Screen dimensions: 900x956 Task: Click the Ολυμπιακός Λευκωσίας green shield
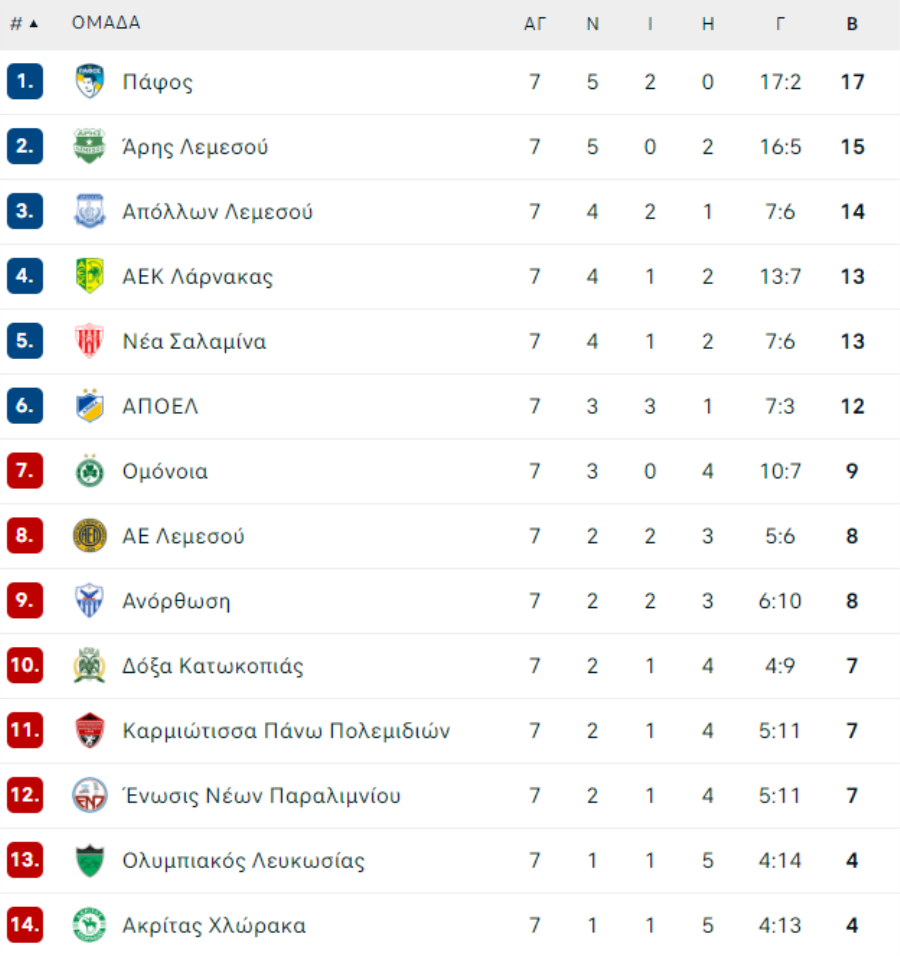(x=90, y=860)
